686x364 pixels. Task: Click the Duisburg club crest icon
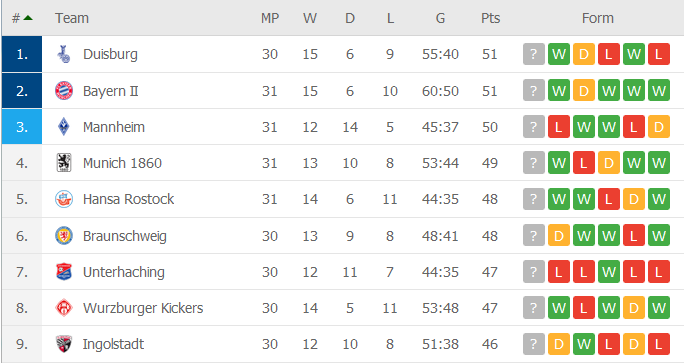point(64,54)
